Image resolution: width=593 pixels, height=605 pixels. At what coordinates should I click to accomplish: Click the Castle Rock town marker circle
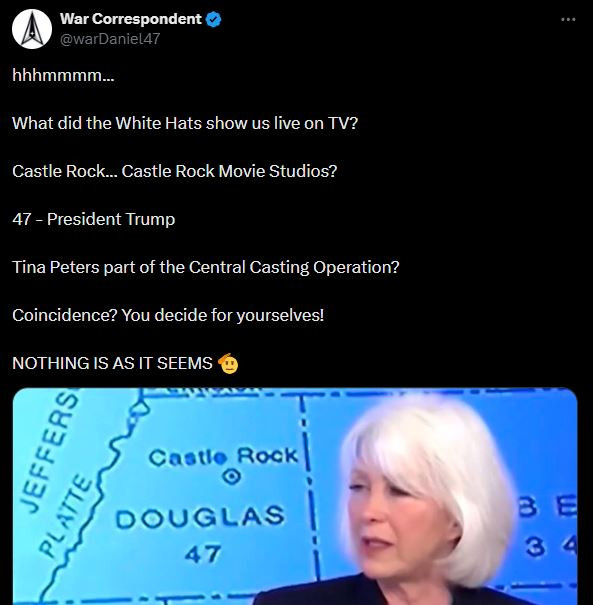pos(231,476)
